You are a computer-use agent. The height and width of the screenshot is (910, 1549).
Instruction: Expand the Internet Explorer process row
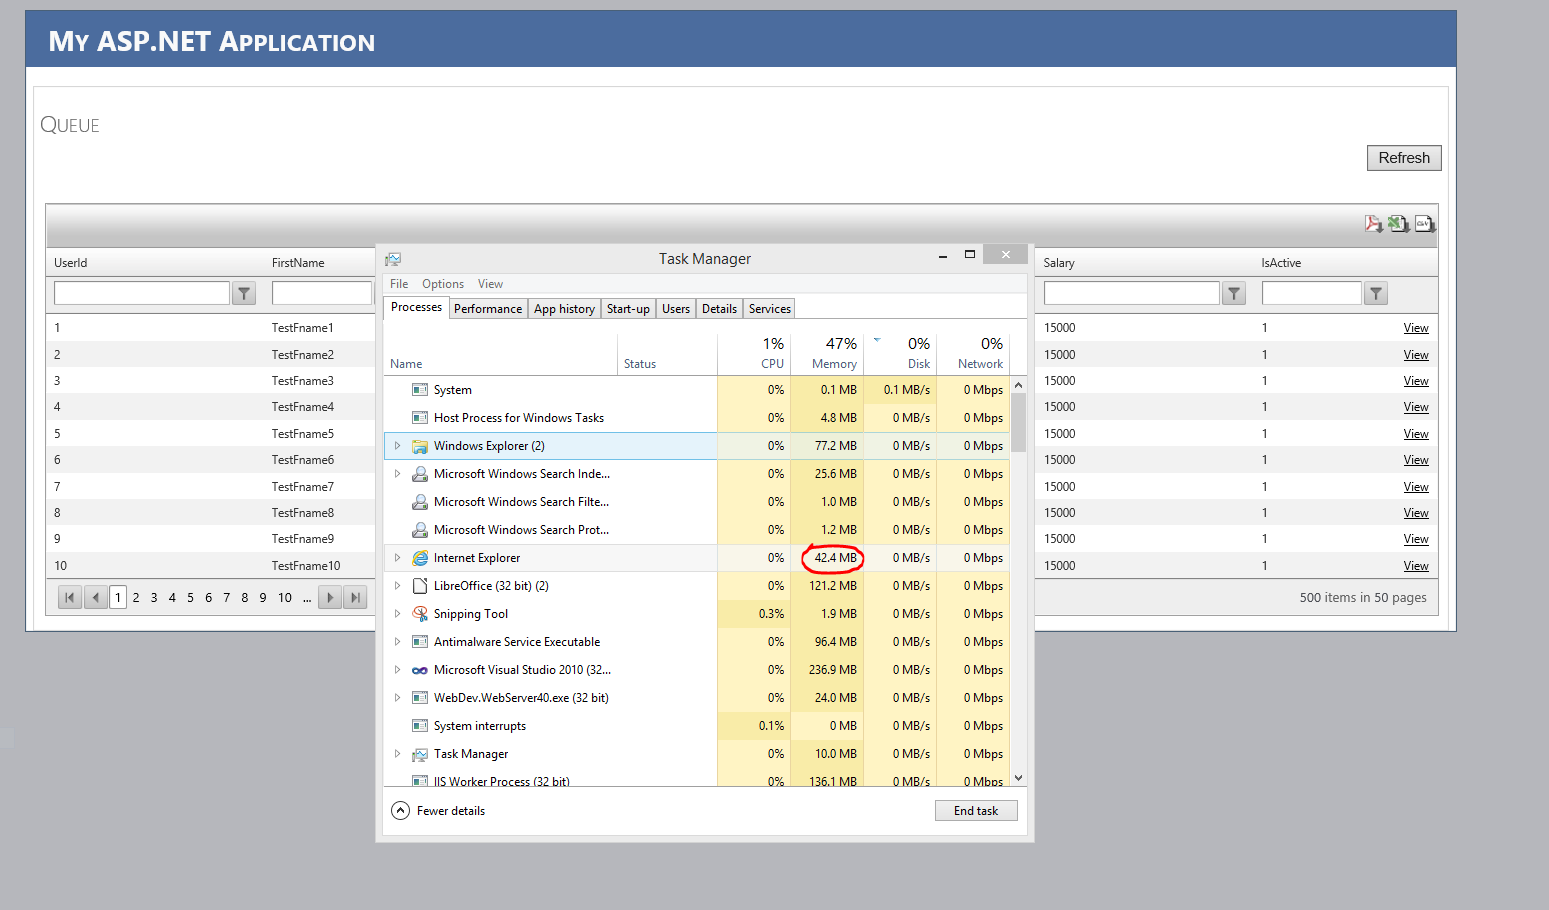[x=397, y=558]
